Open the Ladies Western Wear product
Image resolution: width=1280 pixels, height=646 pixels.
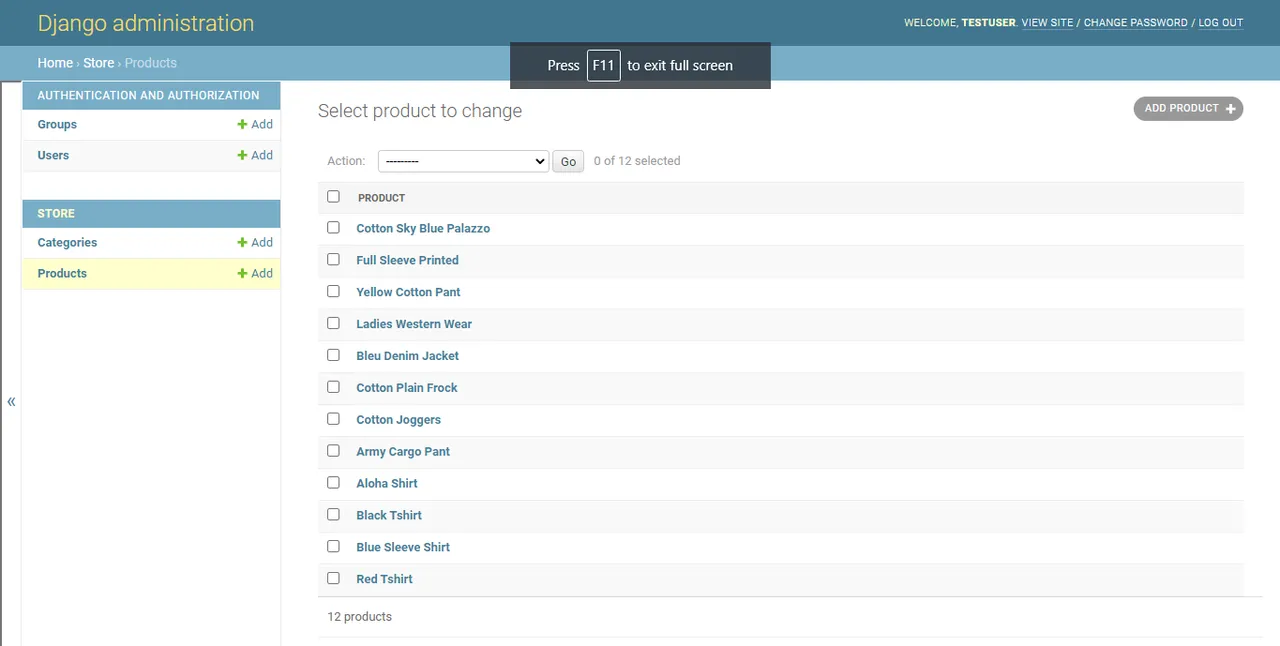[414, 324]
